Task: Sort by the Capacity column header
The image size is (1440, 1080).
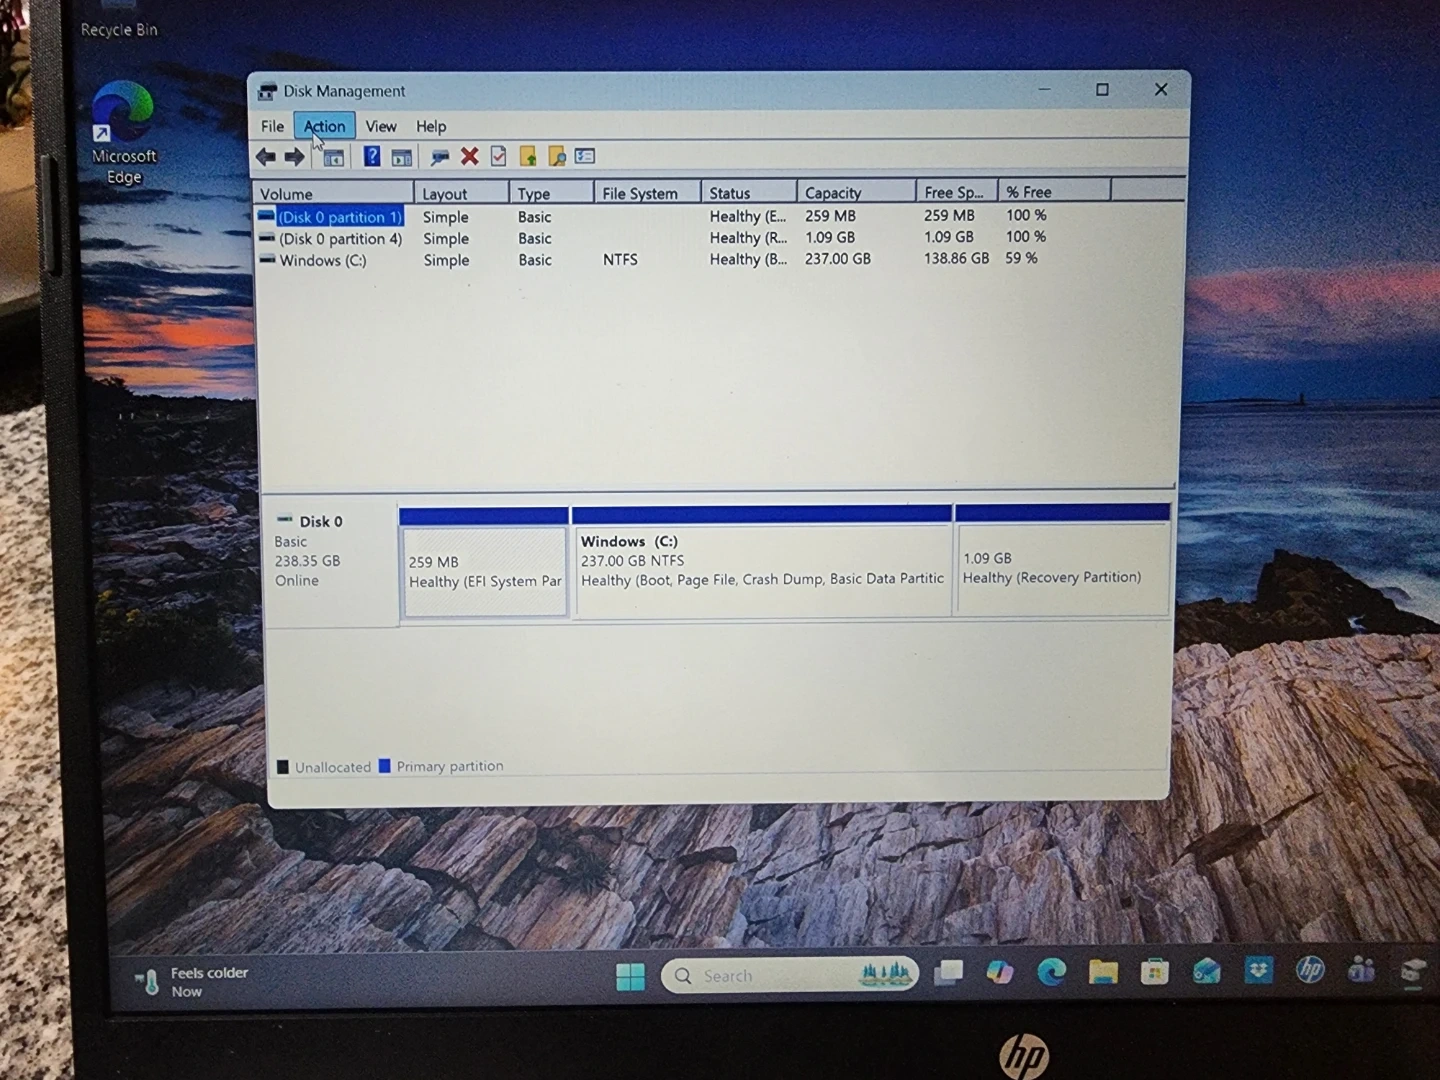Action: coord(833,193)
